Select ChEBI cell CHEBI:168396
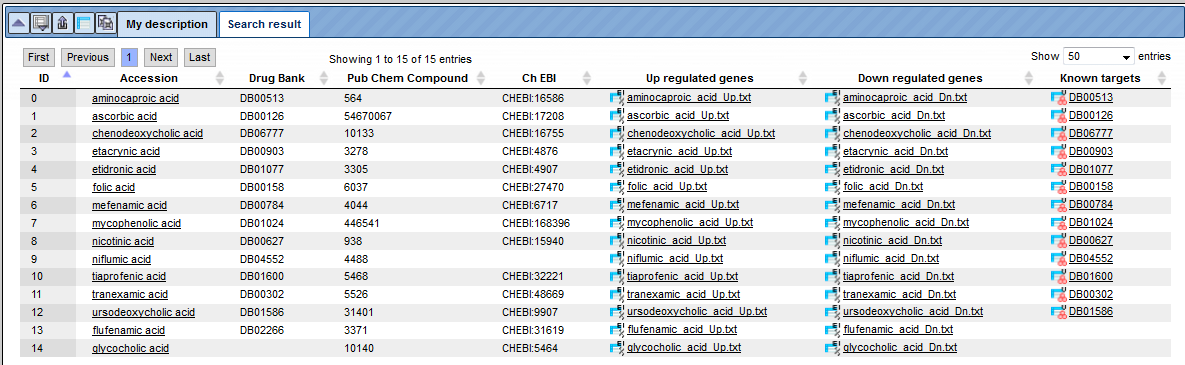 tap(535, 223)
